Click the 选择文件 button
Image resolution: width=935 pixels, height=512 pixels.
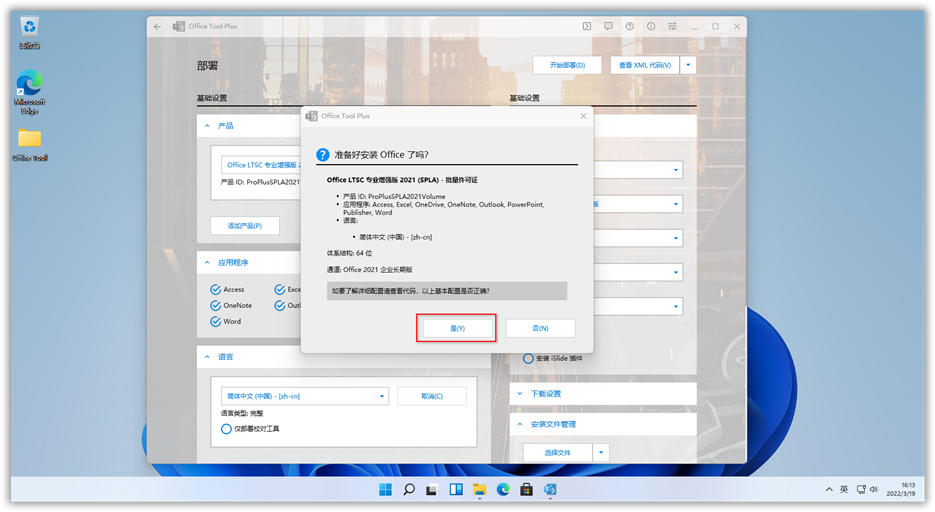pyautogui.click(x=558, y=453)
